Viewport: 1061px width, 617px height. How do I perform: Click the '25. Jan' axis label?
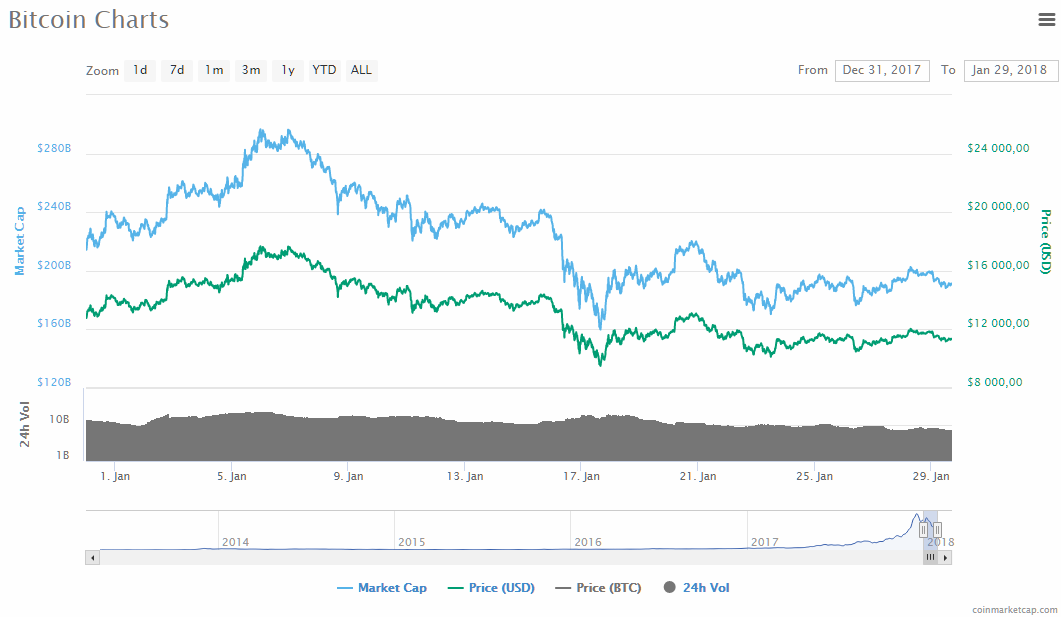[x=814, y=476]
